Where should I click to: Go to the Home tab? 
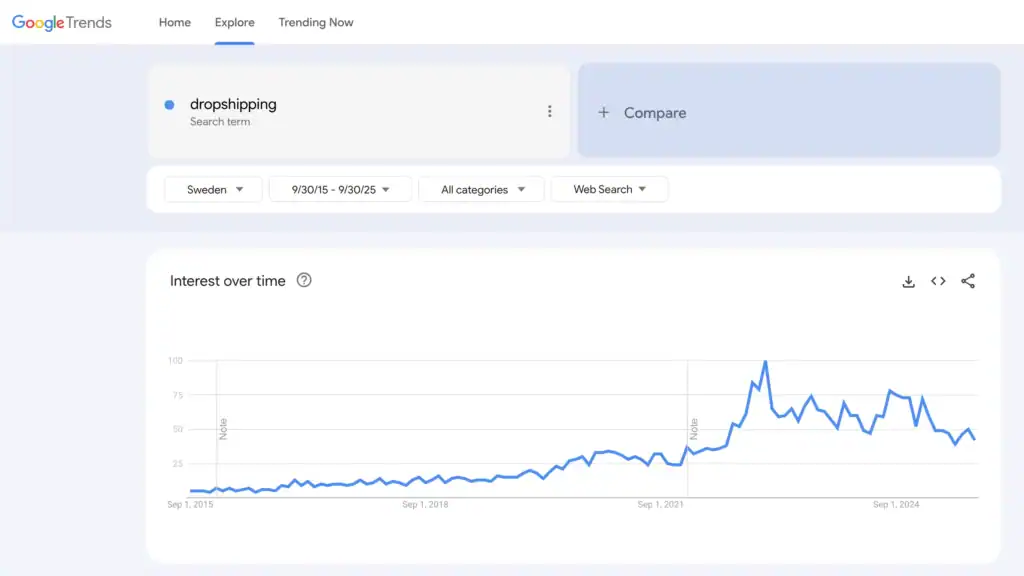pyautogui.click(x=174, y=22)
